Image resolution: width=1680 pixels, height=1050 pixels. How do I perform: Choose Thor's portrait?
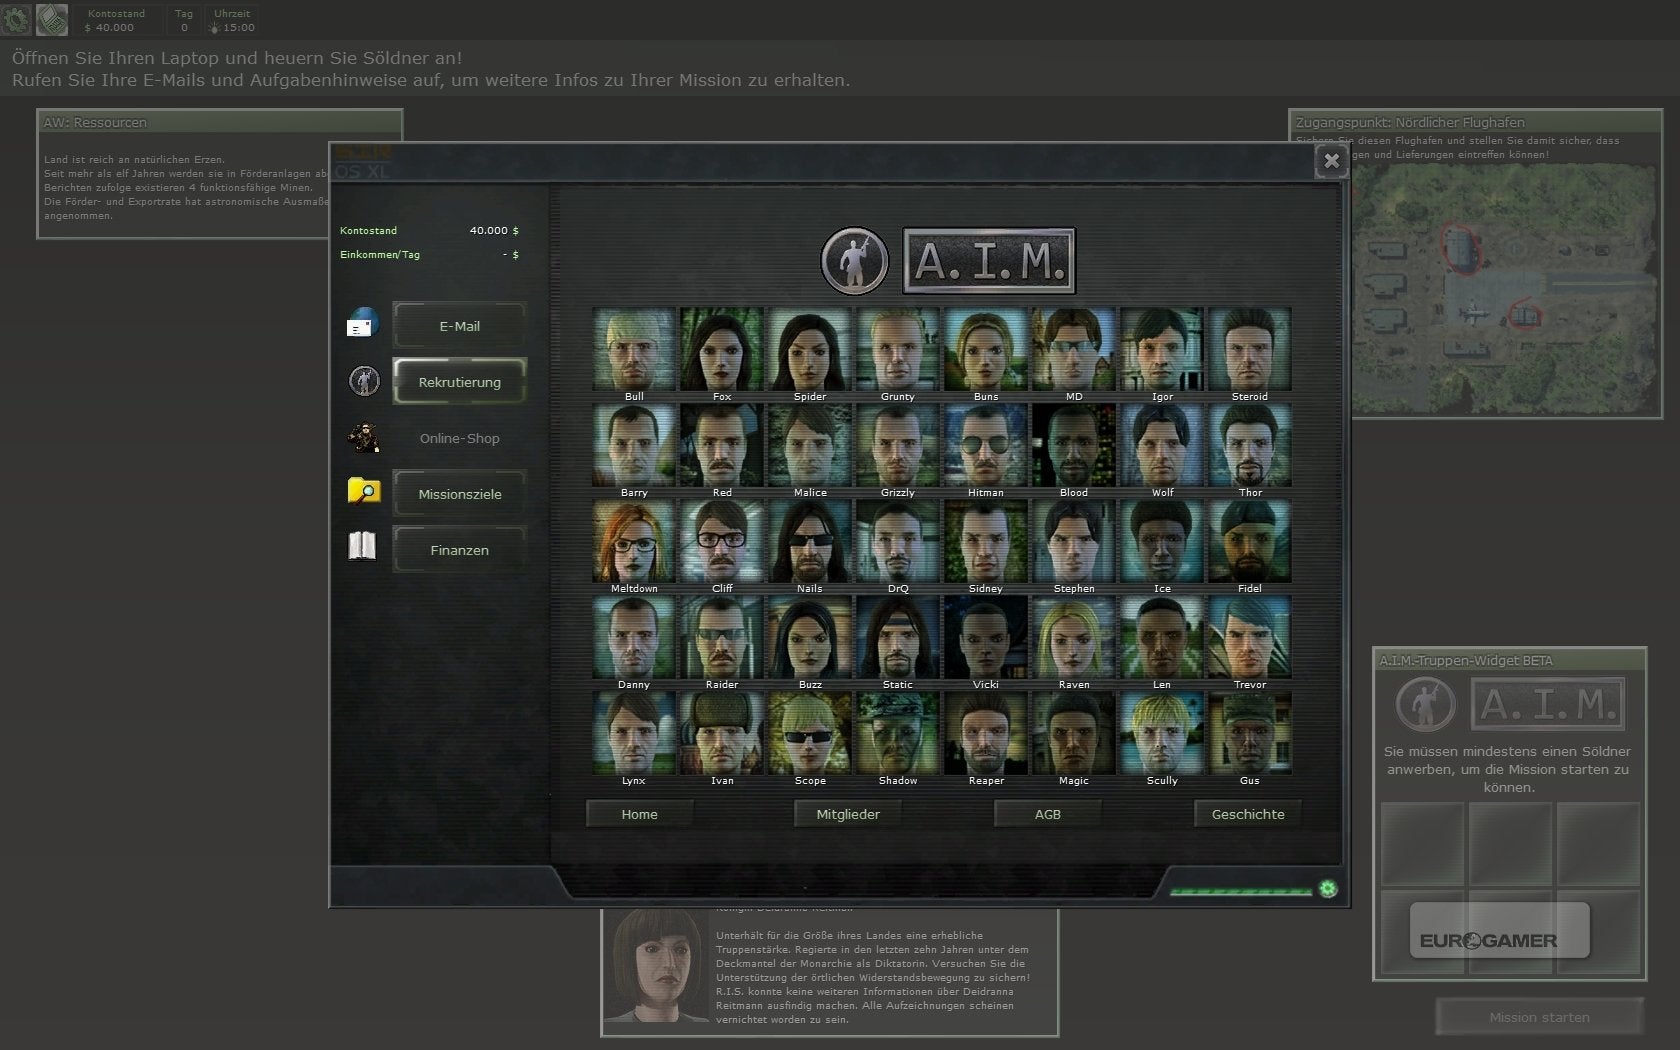1250,445
